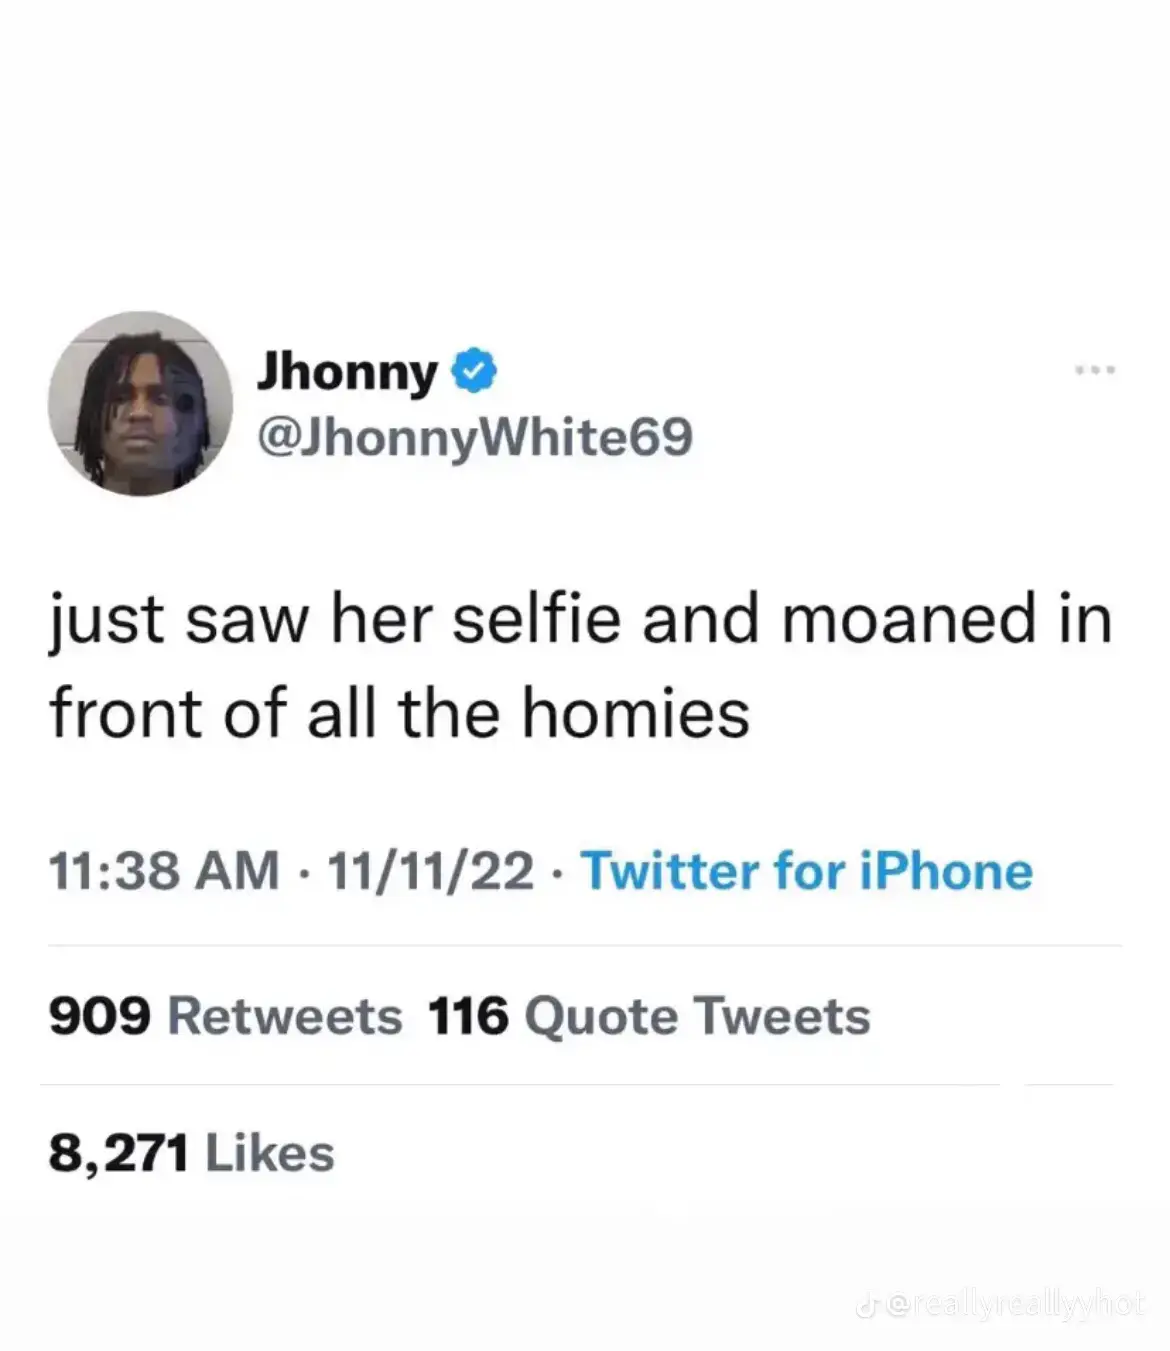Viewport: 1170px width, 1351px height.
Task: Click the TikTok logo in the watermark
Action: (865, 1304)
